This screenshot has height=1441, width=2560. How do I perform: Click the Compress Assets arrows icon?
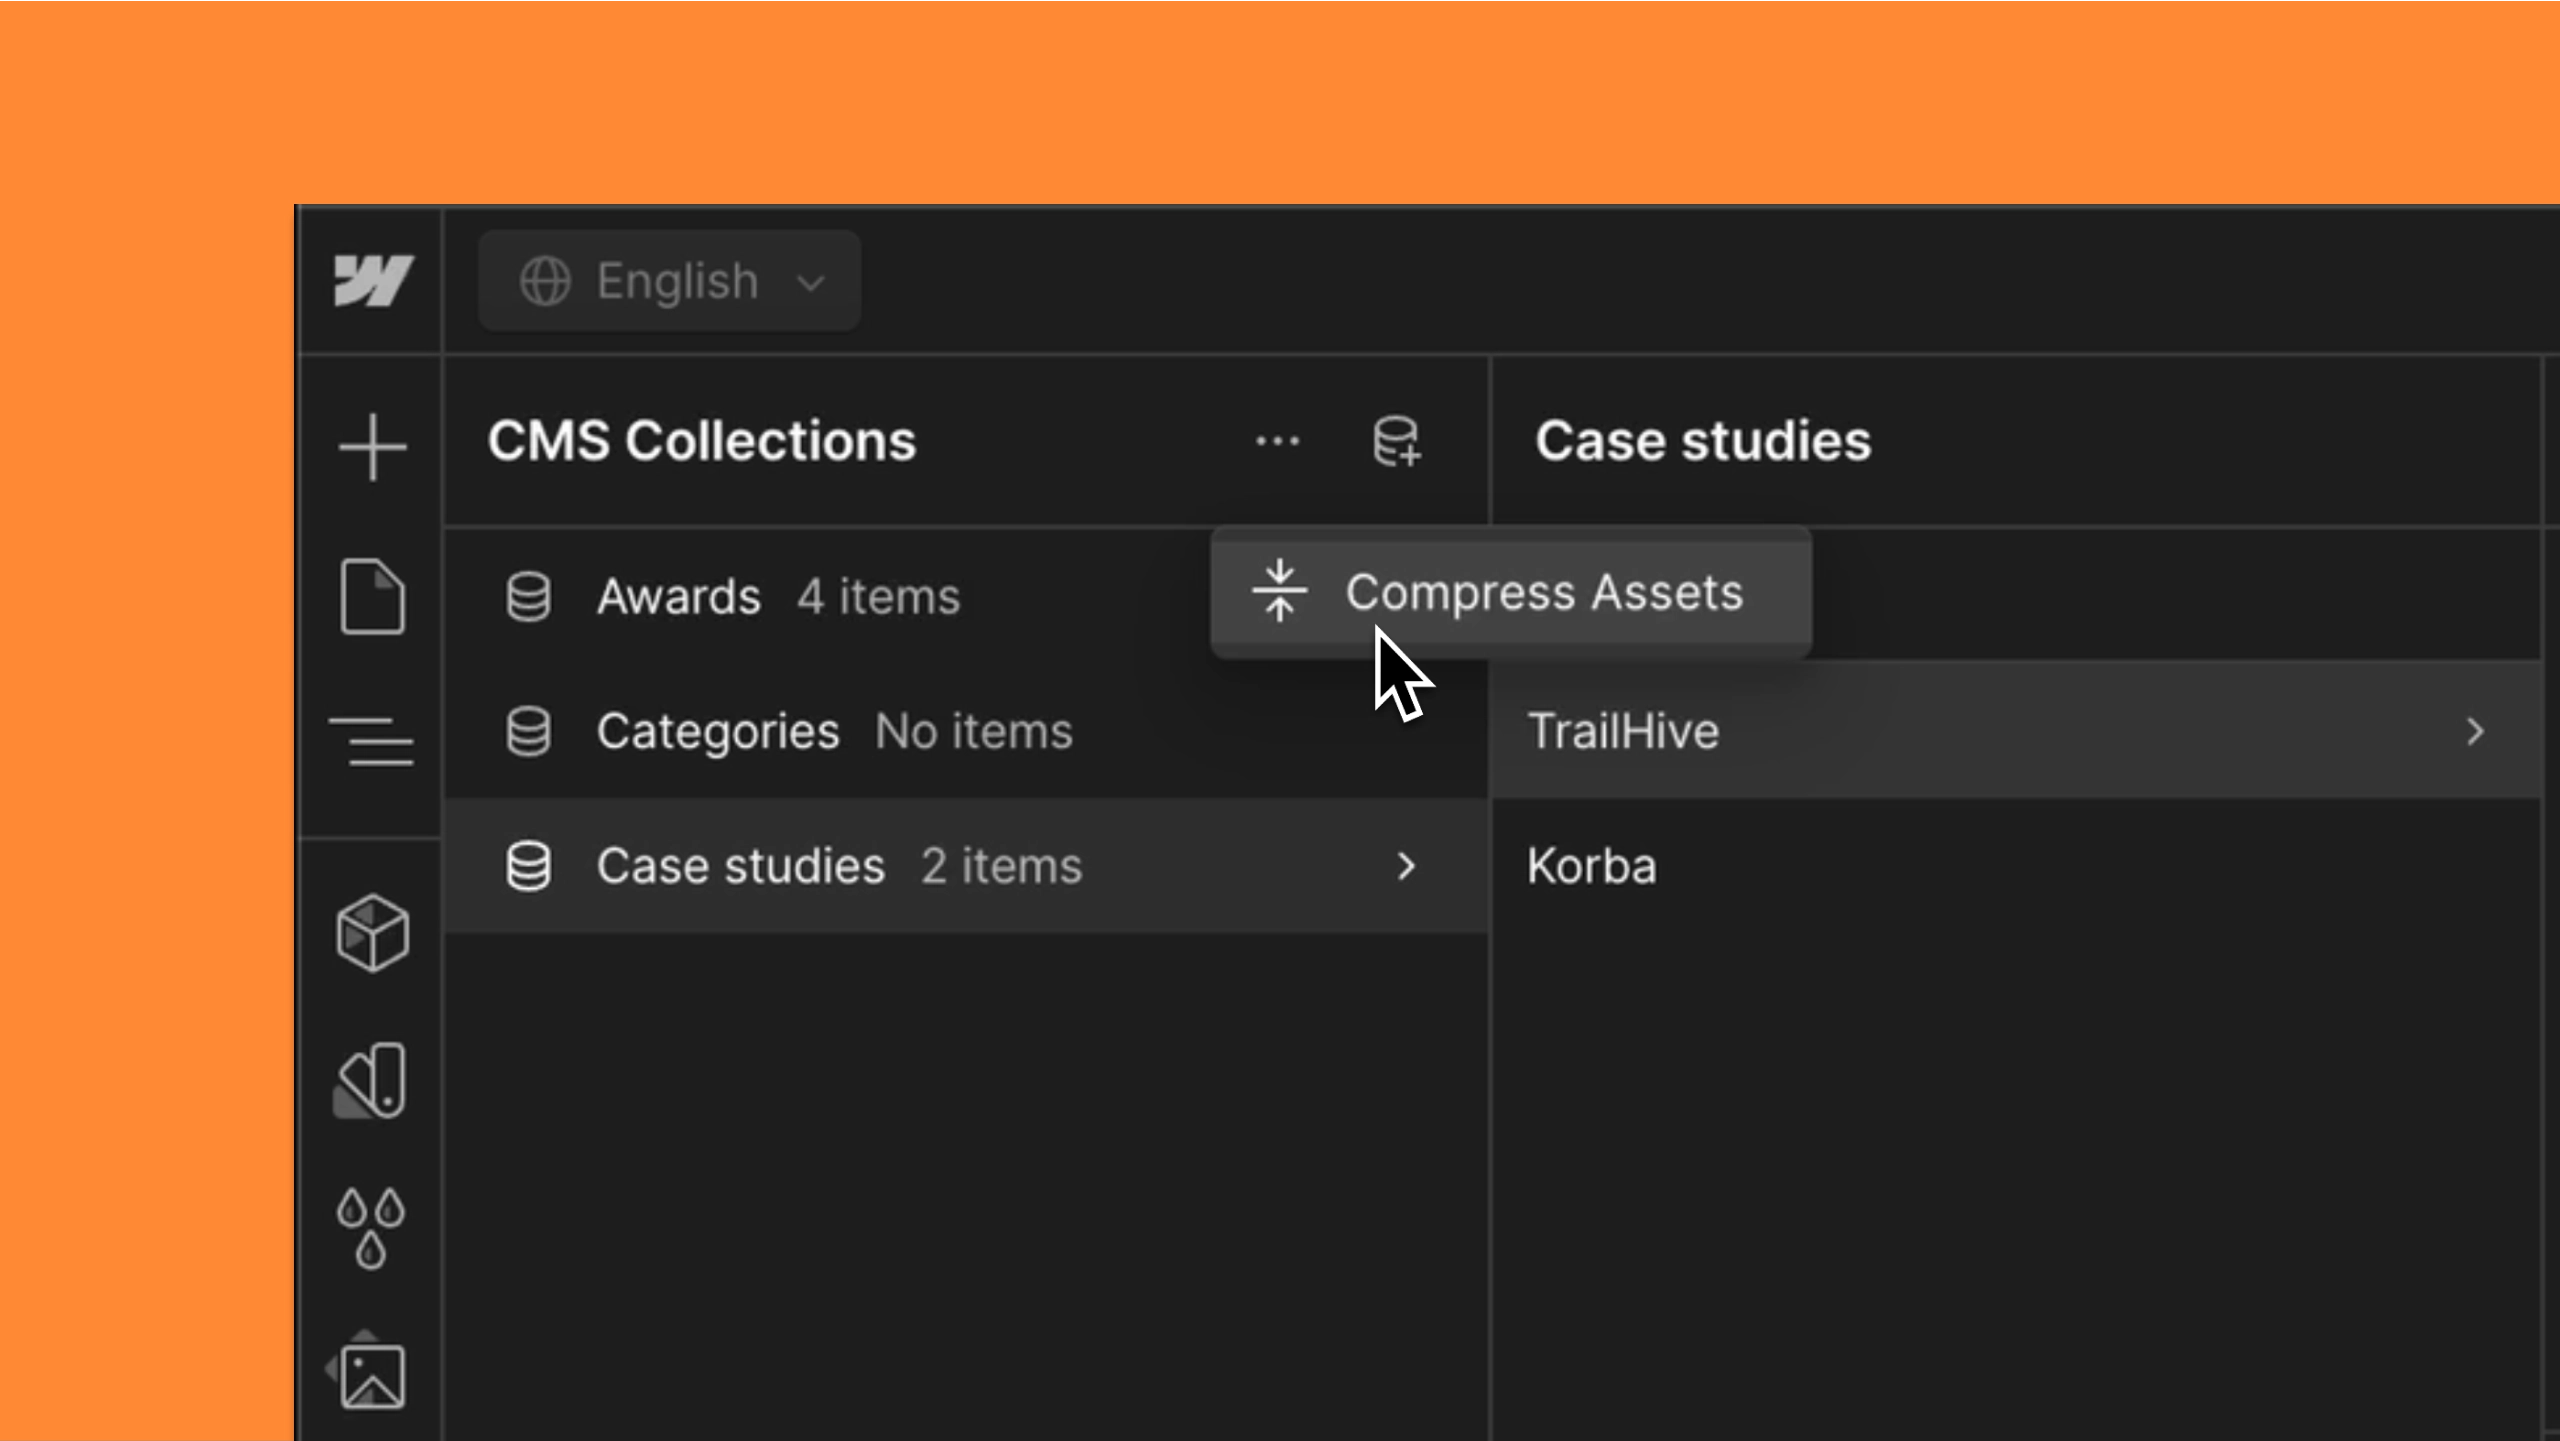click(1281, 591)
